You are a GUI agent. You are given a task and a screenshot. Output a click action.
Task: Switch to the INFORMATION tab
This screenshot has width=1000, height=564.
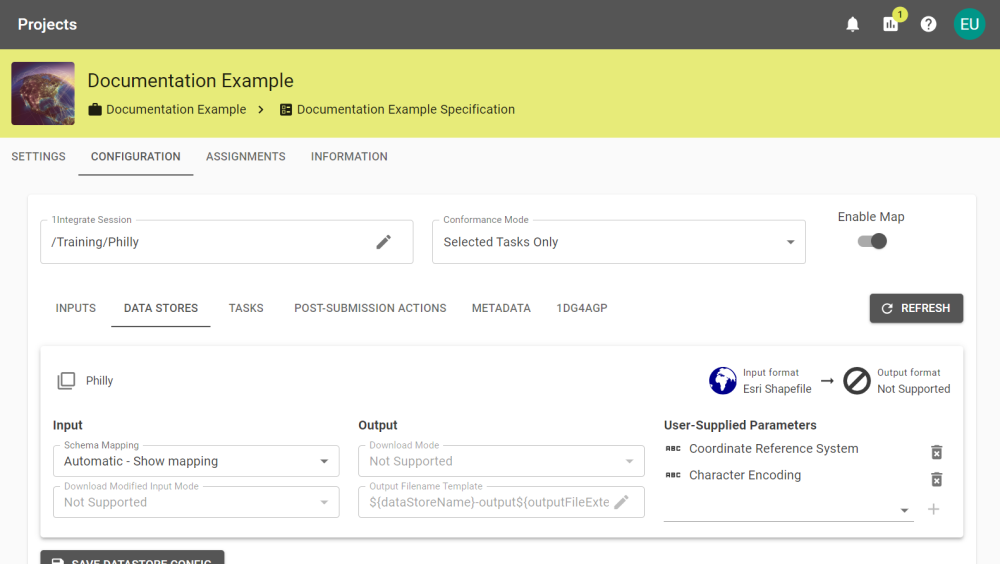click(x=349, y=156)
